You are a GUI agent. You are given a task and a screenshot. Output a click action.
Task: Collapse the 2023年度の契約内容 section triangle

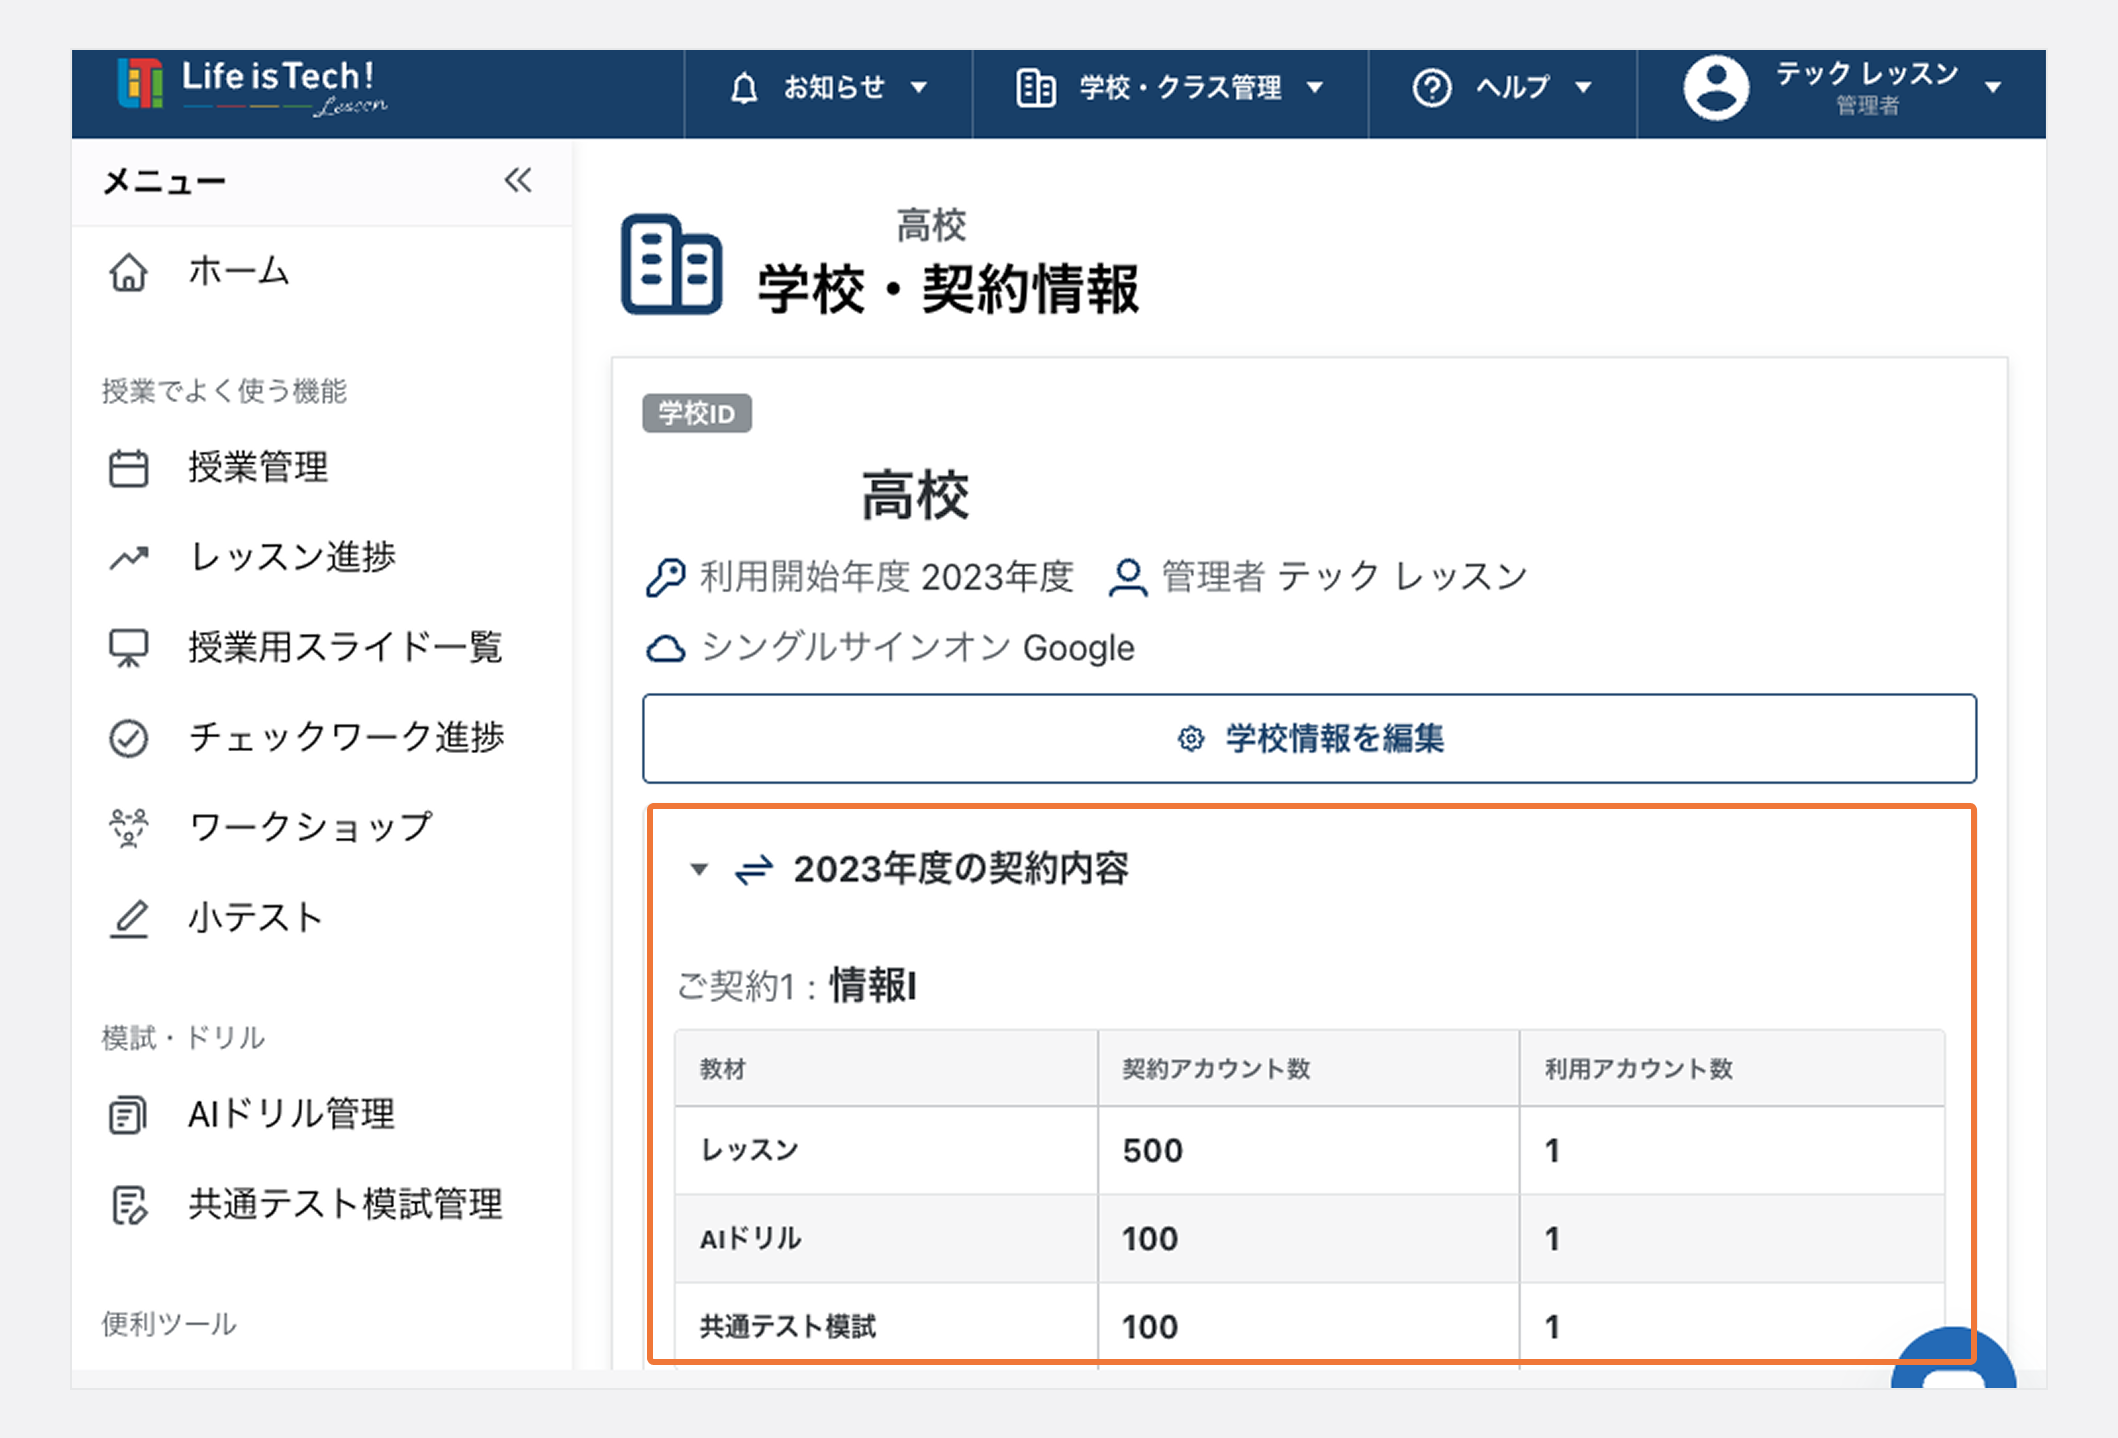(699, 869)
